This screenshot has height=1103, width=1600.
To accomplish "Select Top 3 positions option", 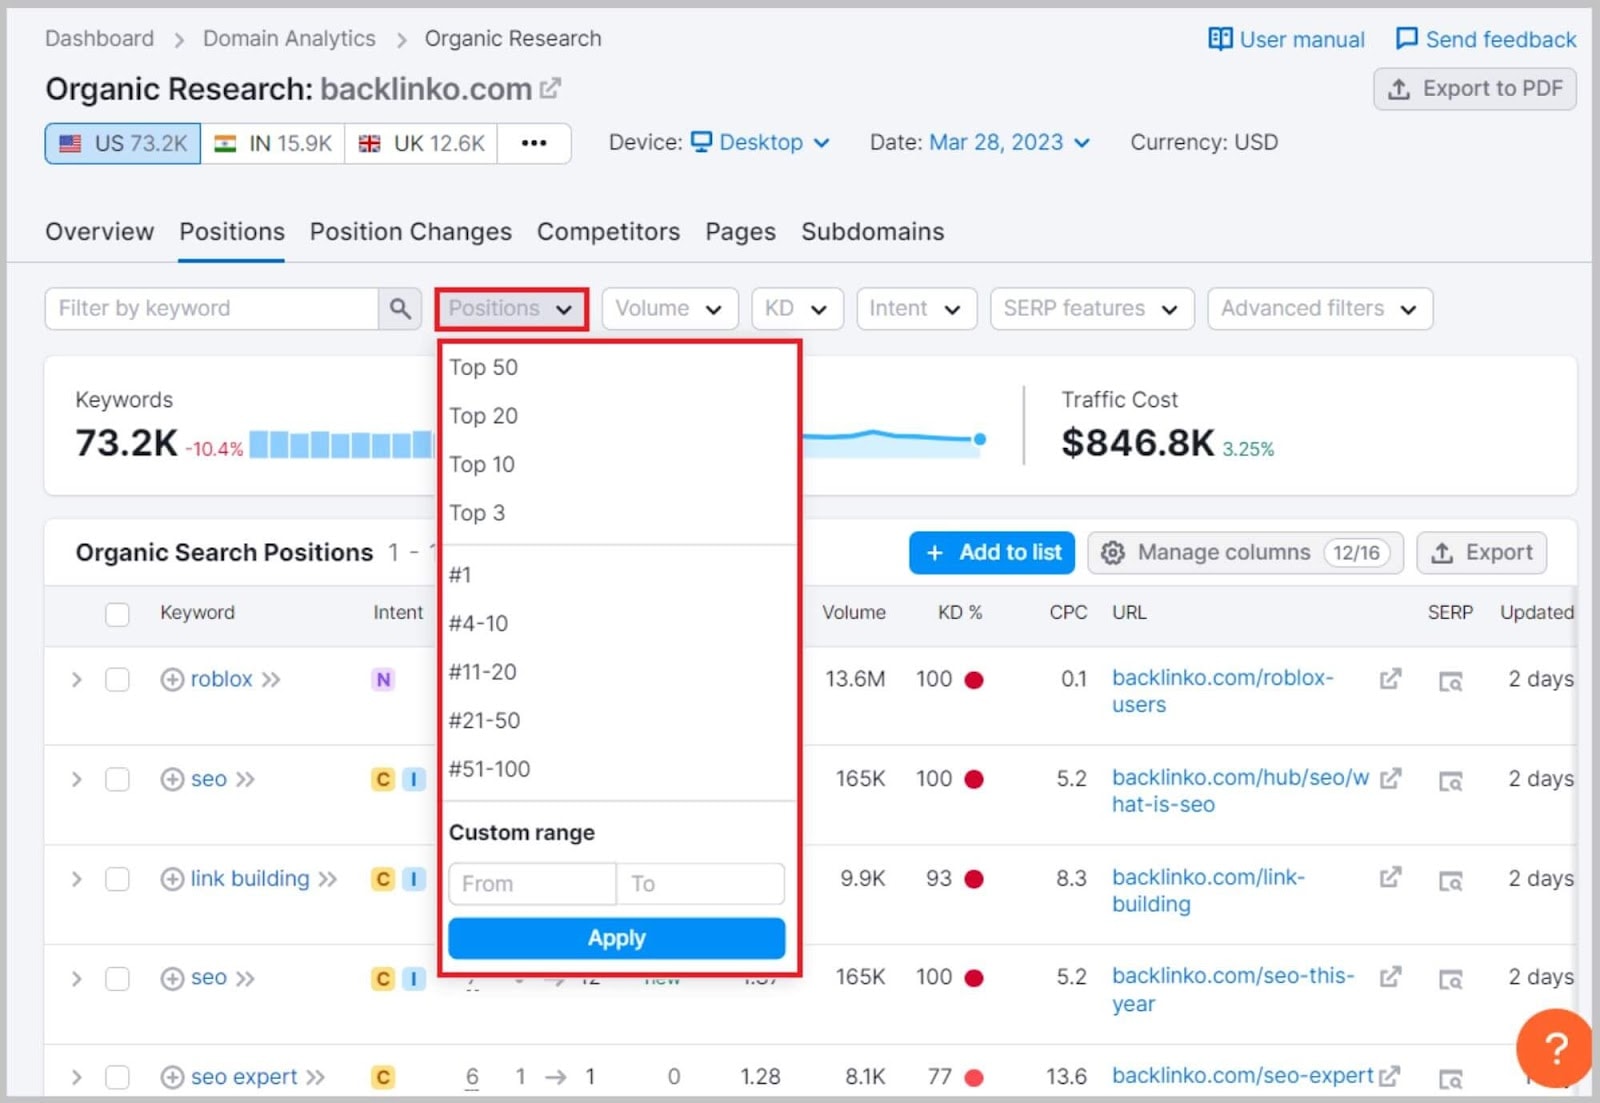I will click(618, 513).
